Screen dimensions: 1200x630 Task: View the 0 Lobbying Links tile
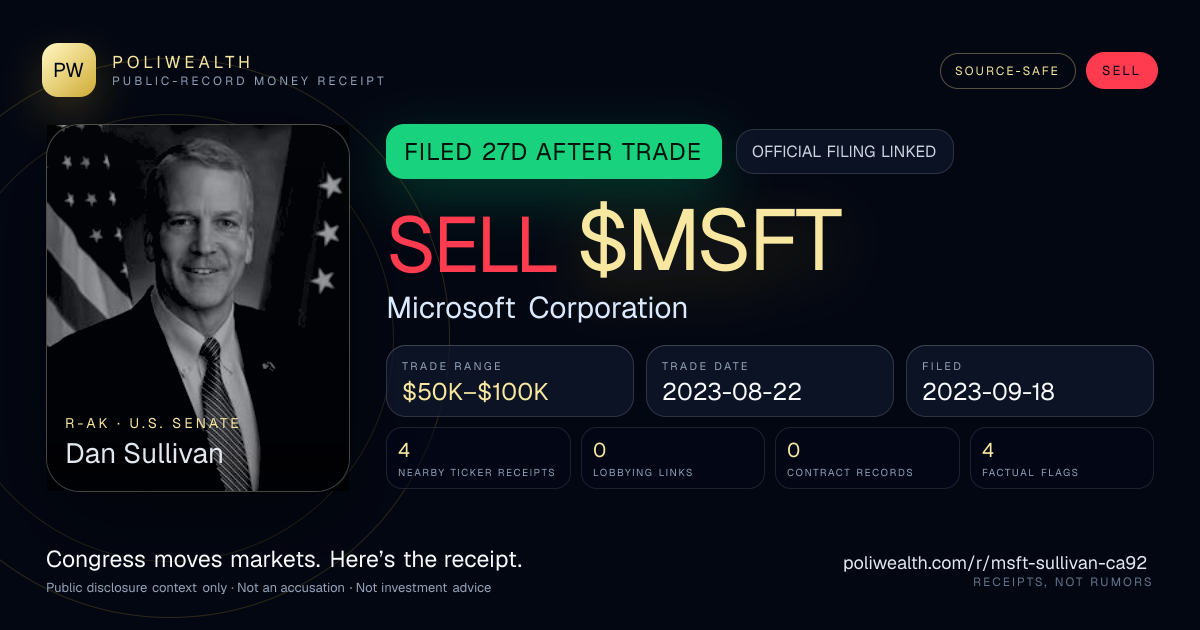point(673,458)
